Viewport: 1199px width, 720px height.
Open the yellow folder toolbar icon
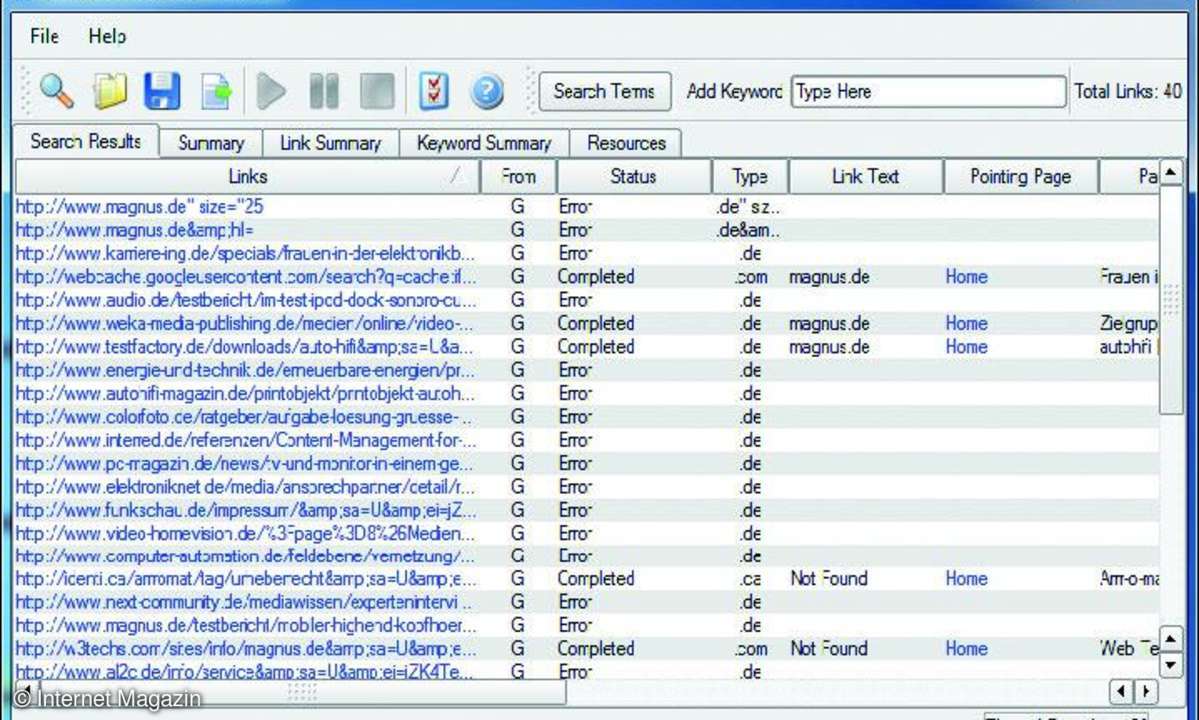pos(111,92)
